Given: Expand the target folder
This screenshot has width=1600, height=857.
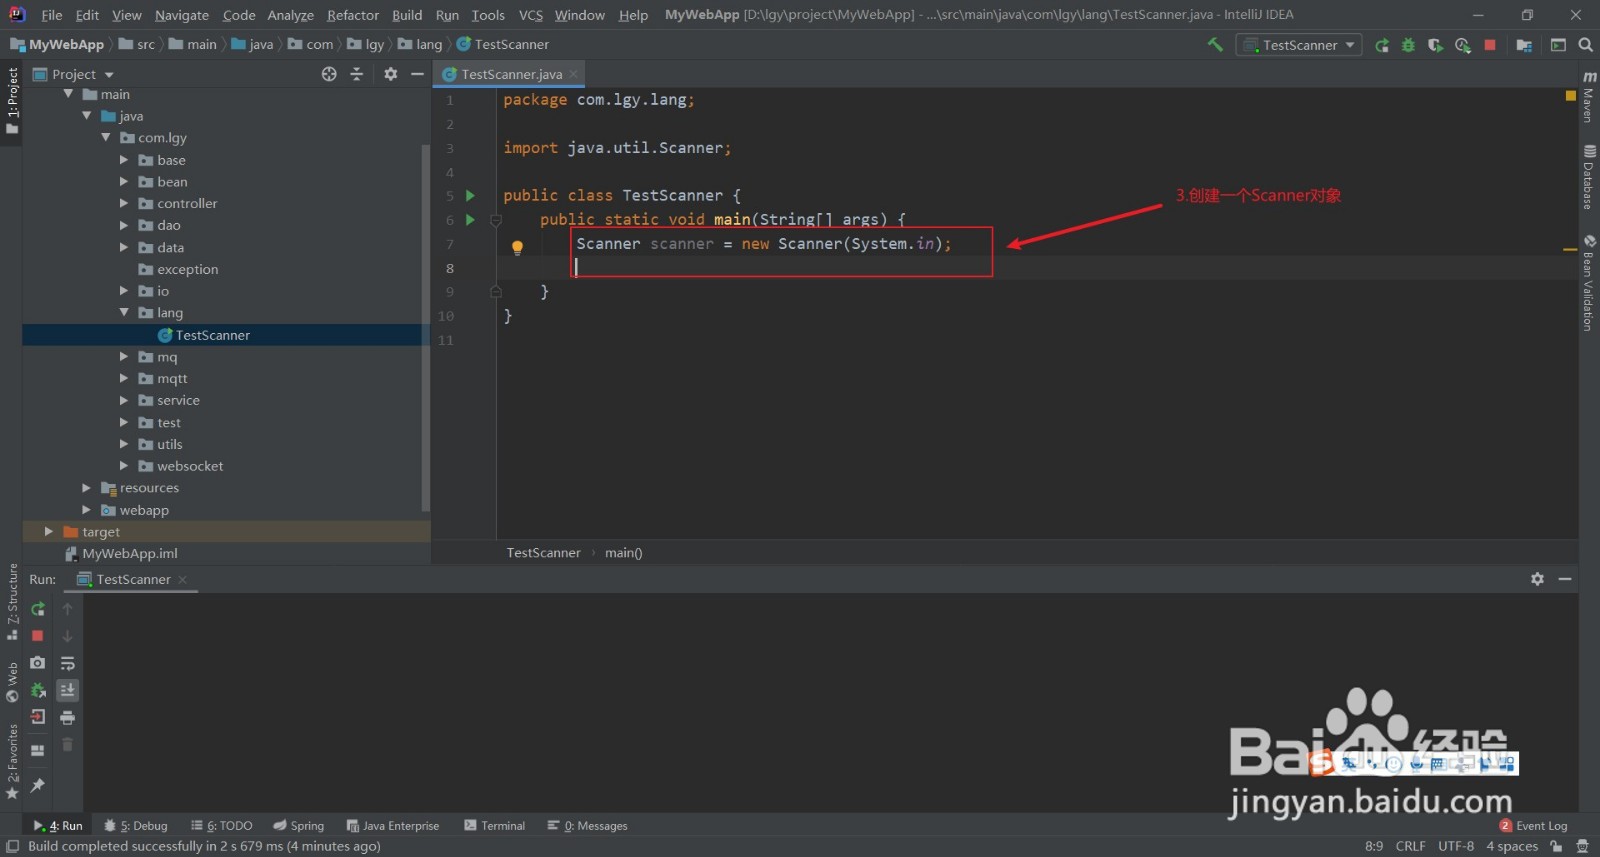Looking at the screenshot, I should 48,532.
